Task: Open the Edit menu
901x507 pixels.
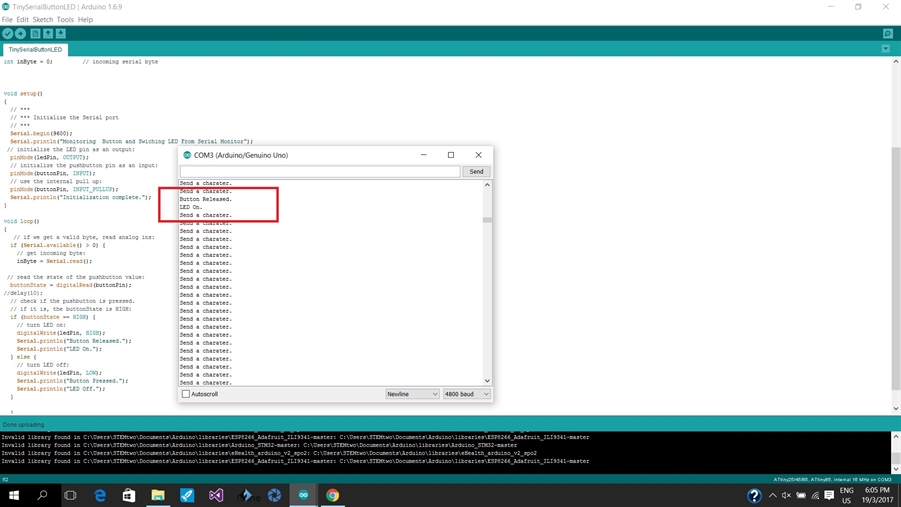Action: pyautogui.click(x=22, y=20)
